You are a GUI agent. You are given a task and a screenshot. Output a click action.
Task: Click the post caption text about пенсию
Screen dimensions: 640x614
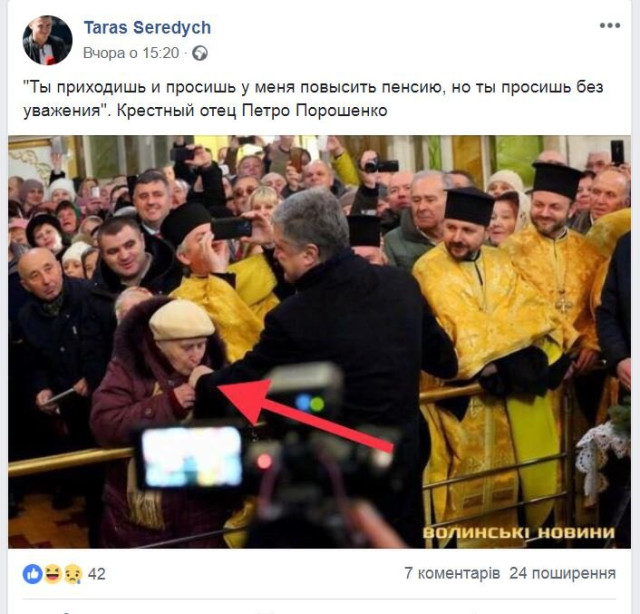click(313, 98)
